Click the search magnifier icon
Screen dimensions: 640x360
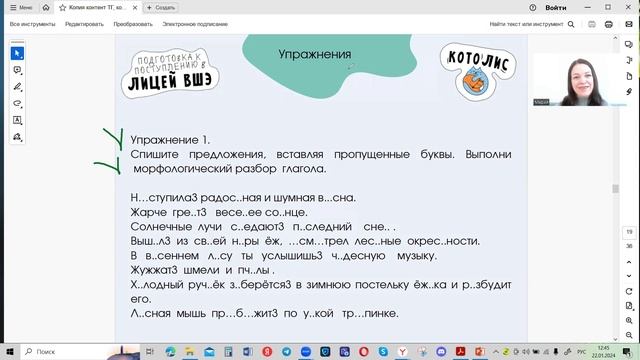(x=571, y=24)
